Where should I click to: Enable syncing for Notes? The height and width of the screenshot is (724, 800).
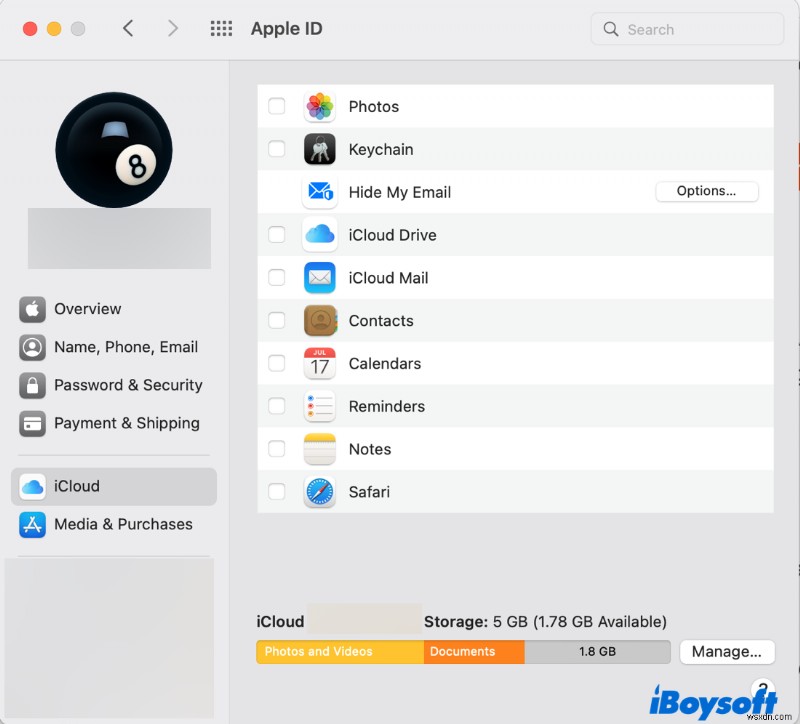(x=277, y=449)
